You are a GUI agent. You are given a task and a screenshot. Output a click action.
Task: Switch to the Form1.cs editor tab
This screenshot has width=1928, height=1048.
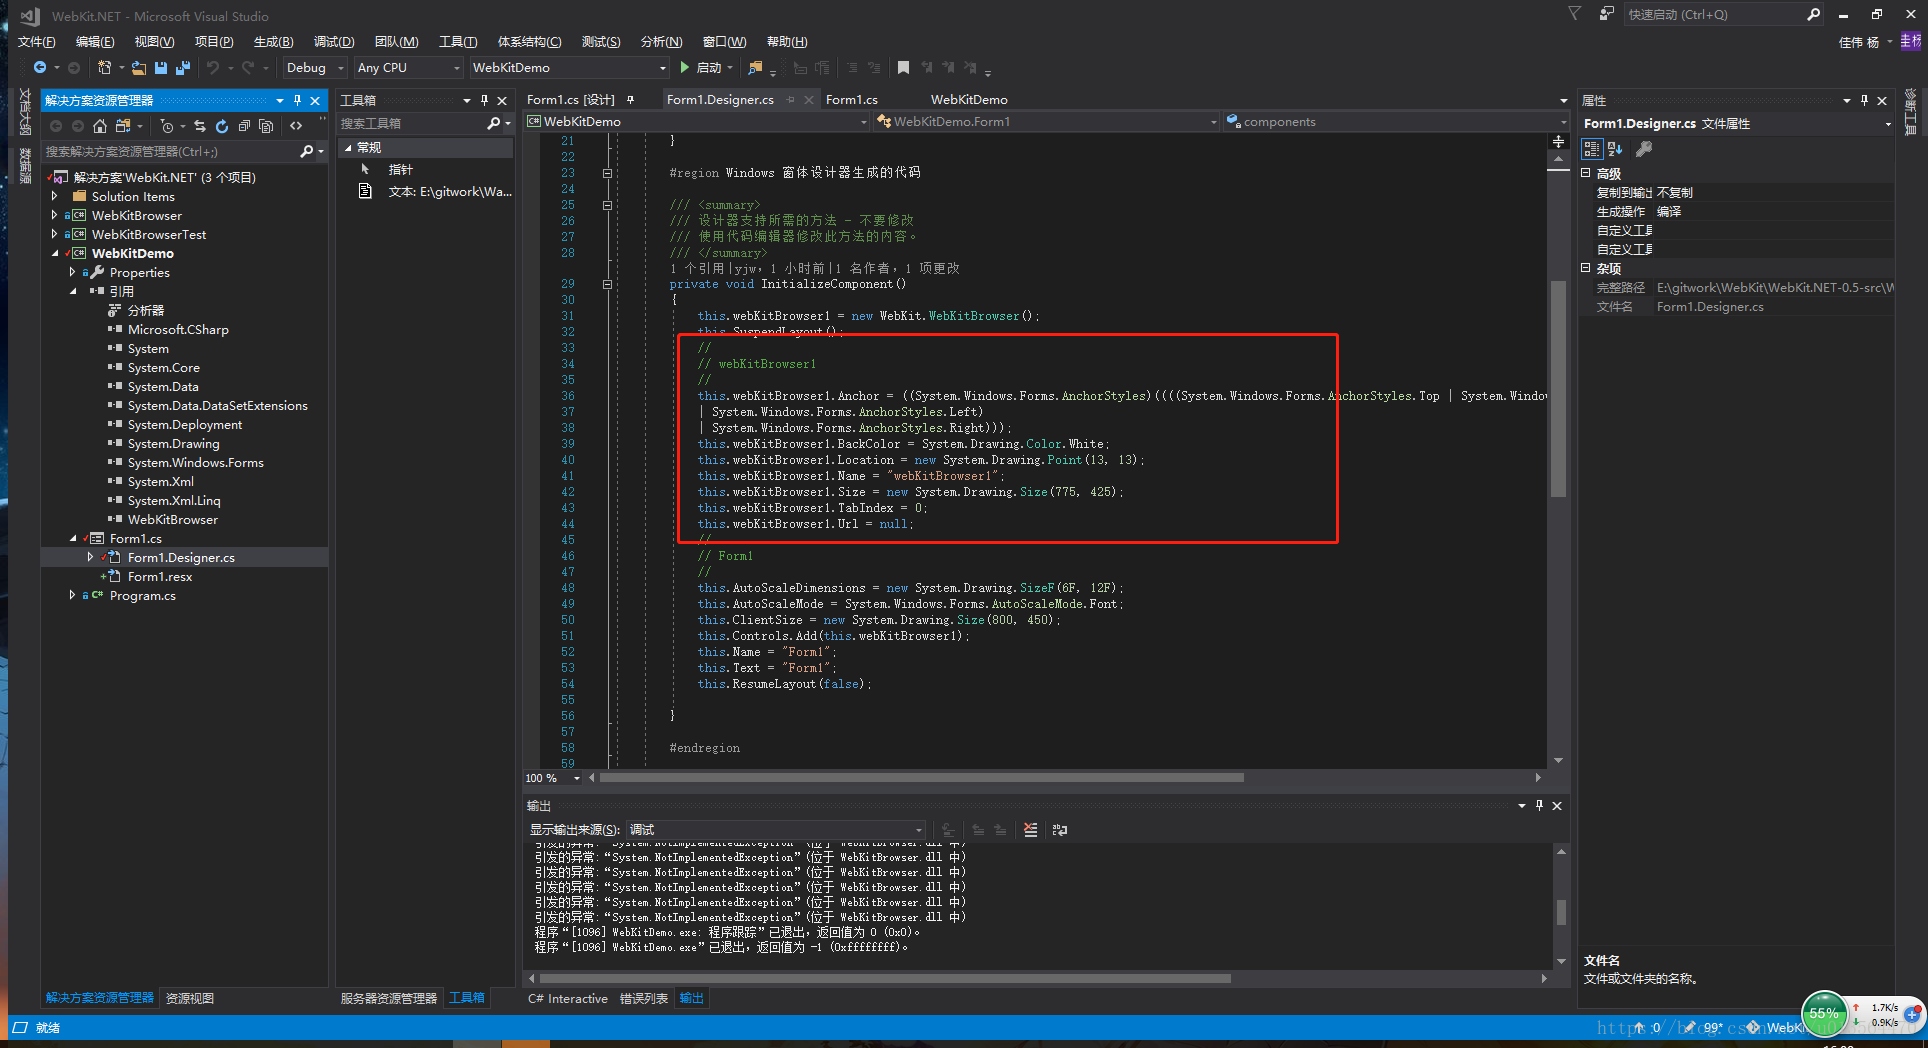point(852,100)
